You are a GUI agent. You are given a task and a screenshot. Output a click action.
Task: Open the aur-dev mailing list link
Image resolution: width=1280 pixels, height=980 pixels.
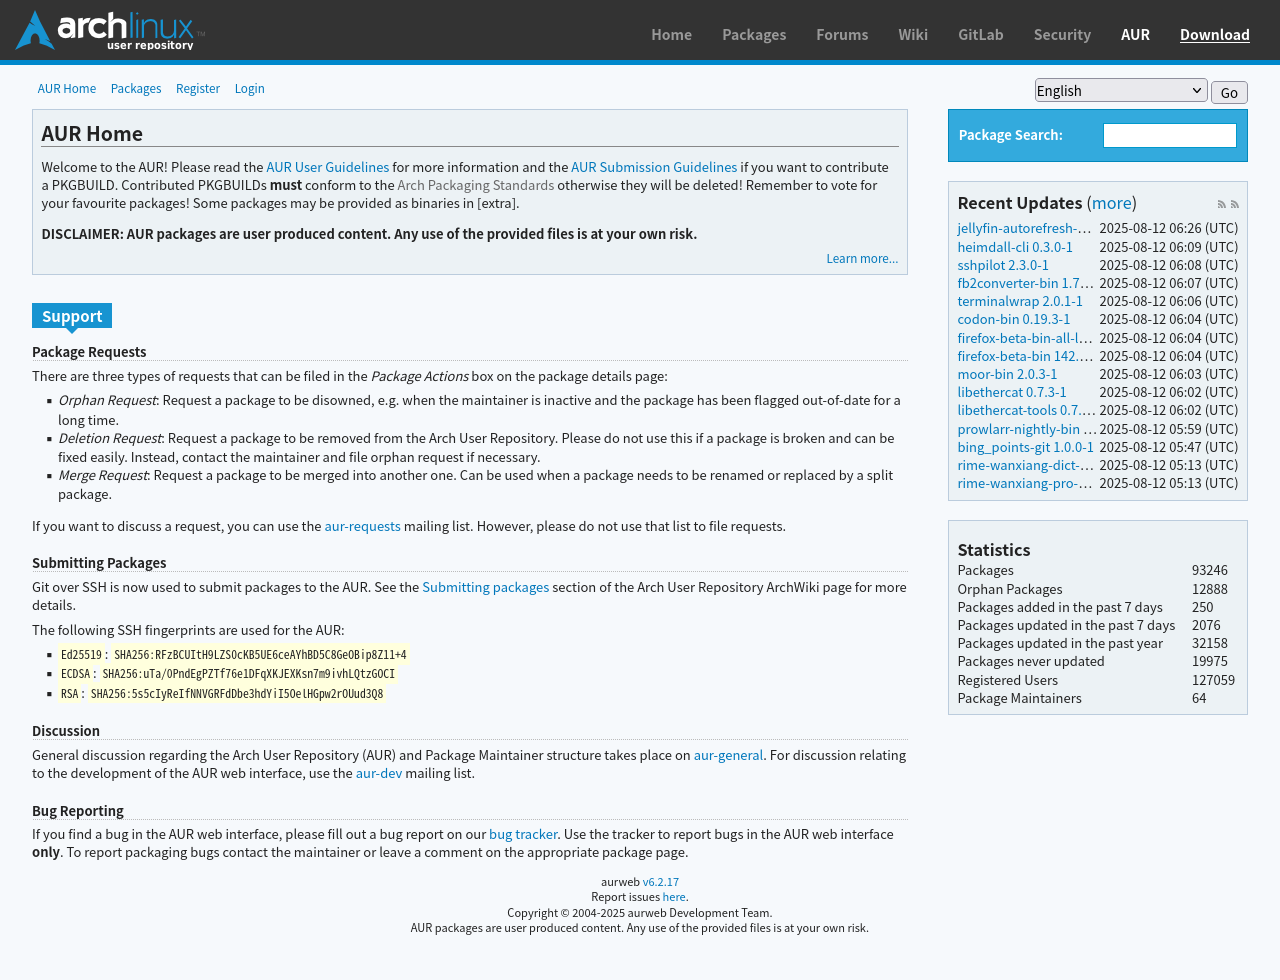[379, 773]
